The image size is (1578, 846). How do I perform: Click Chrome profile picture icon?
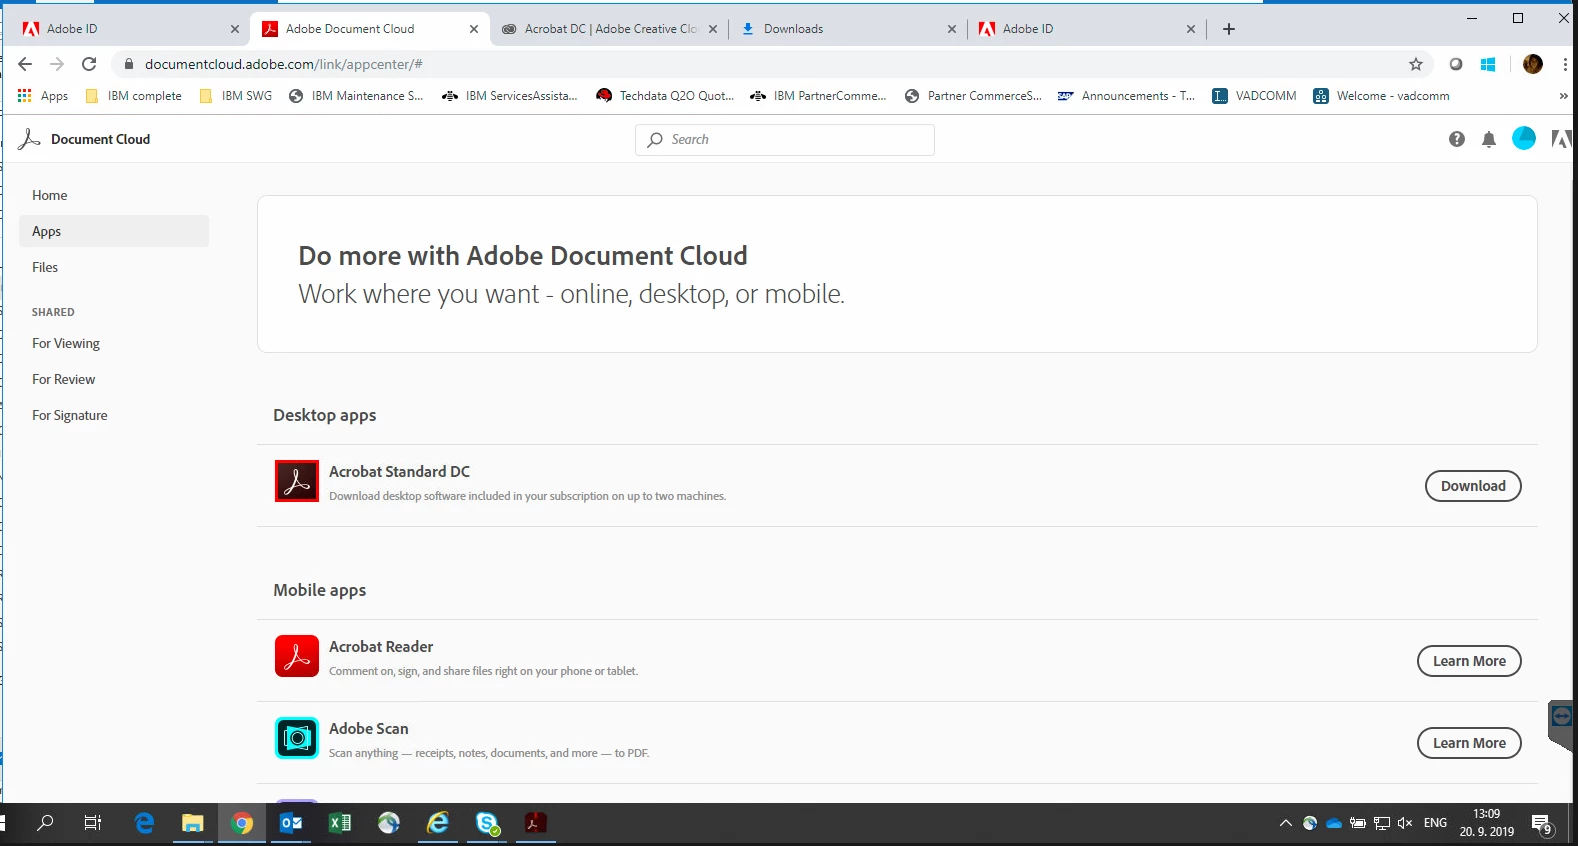[x=1533, y=64]
